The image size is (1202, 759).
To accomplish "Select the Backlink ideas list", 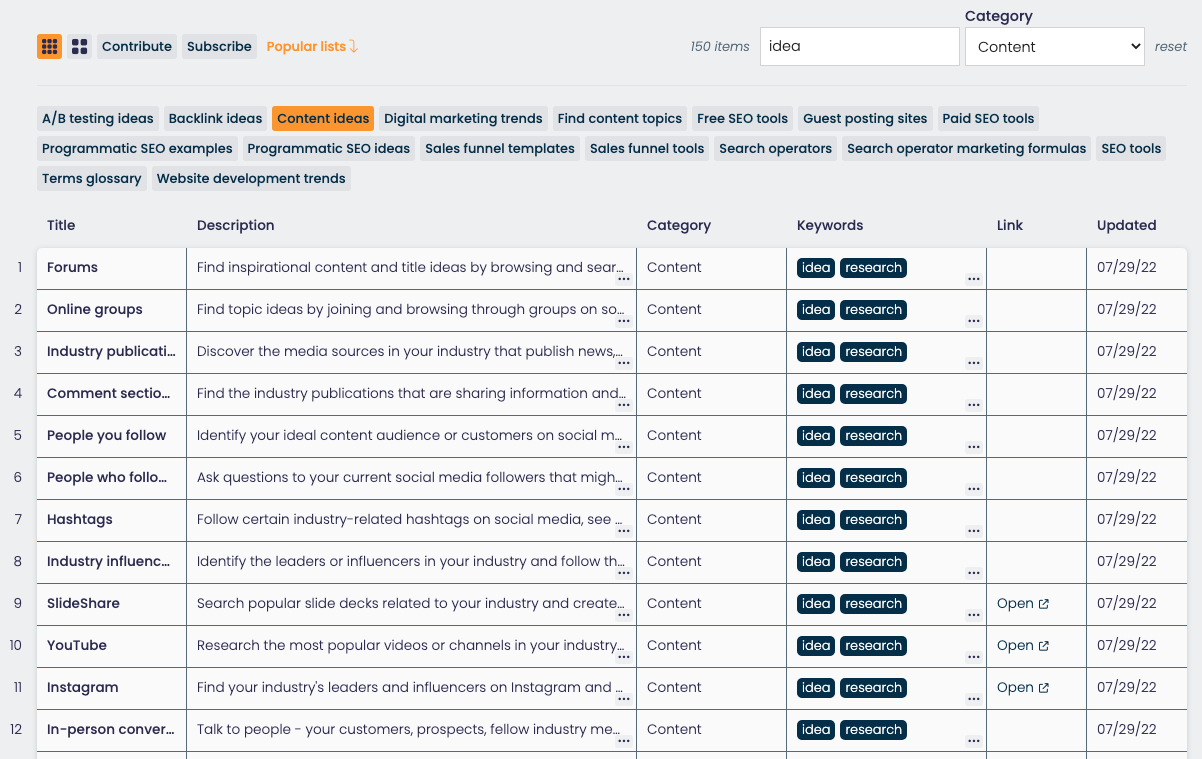I will click(215, 118).
